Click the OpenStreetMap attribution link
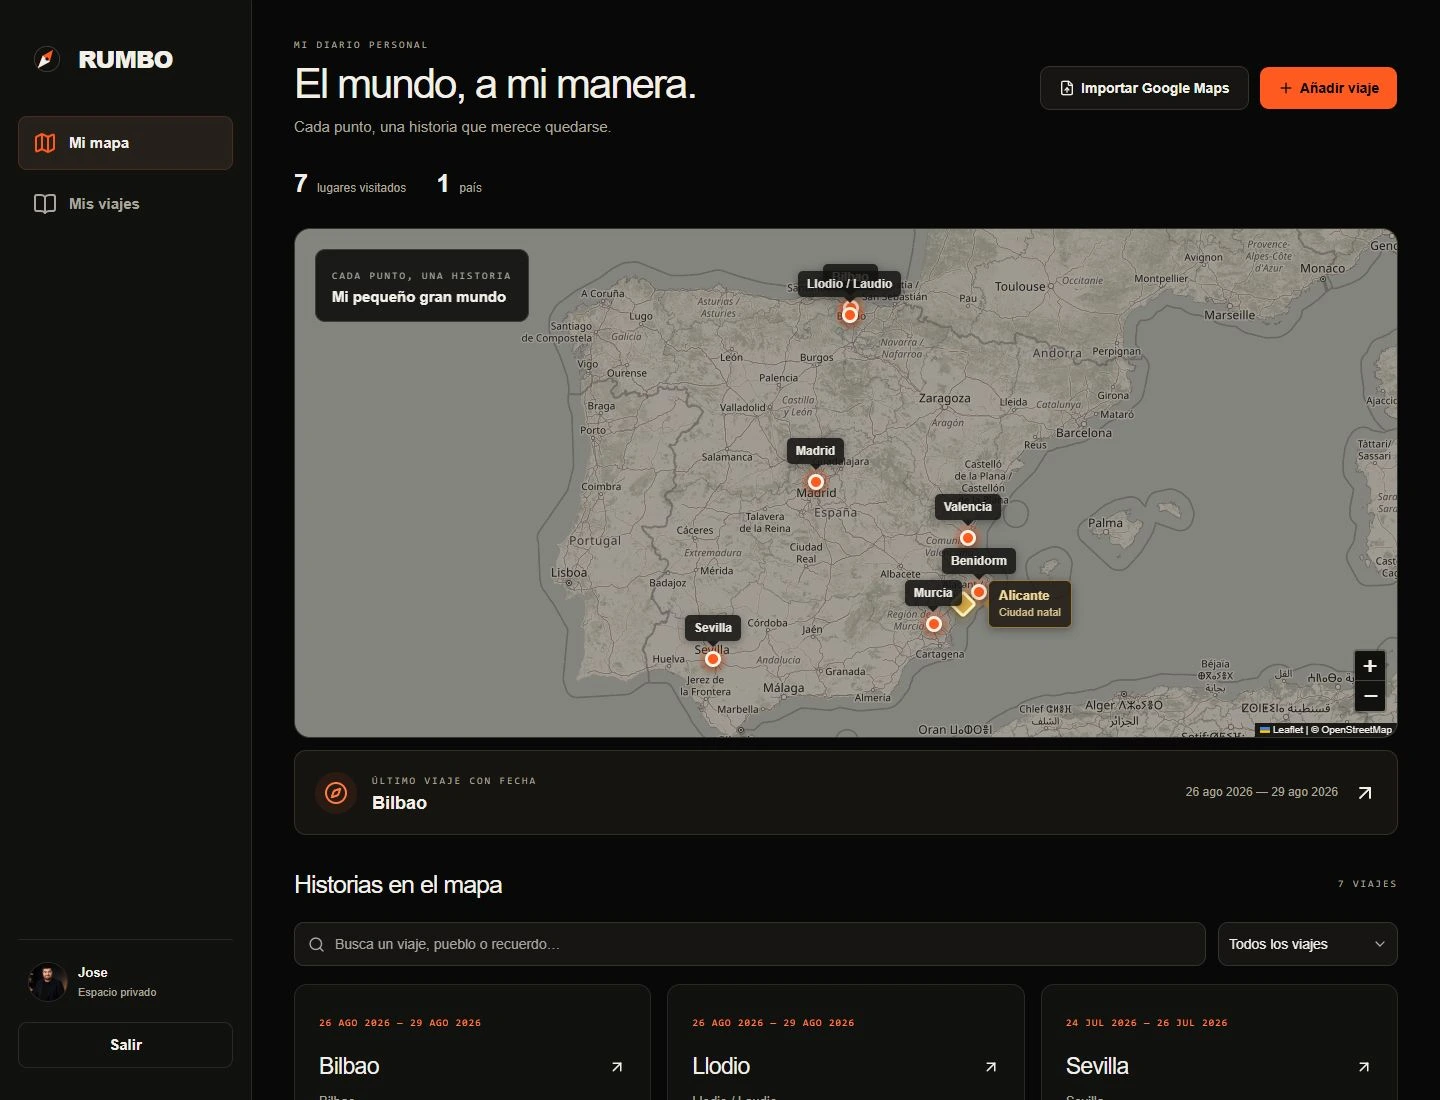 click(1356, 730)
